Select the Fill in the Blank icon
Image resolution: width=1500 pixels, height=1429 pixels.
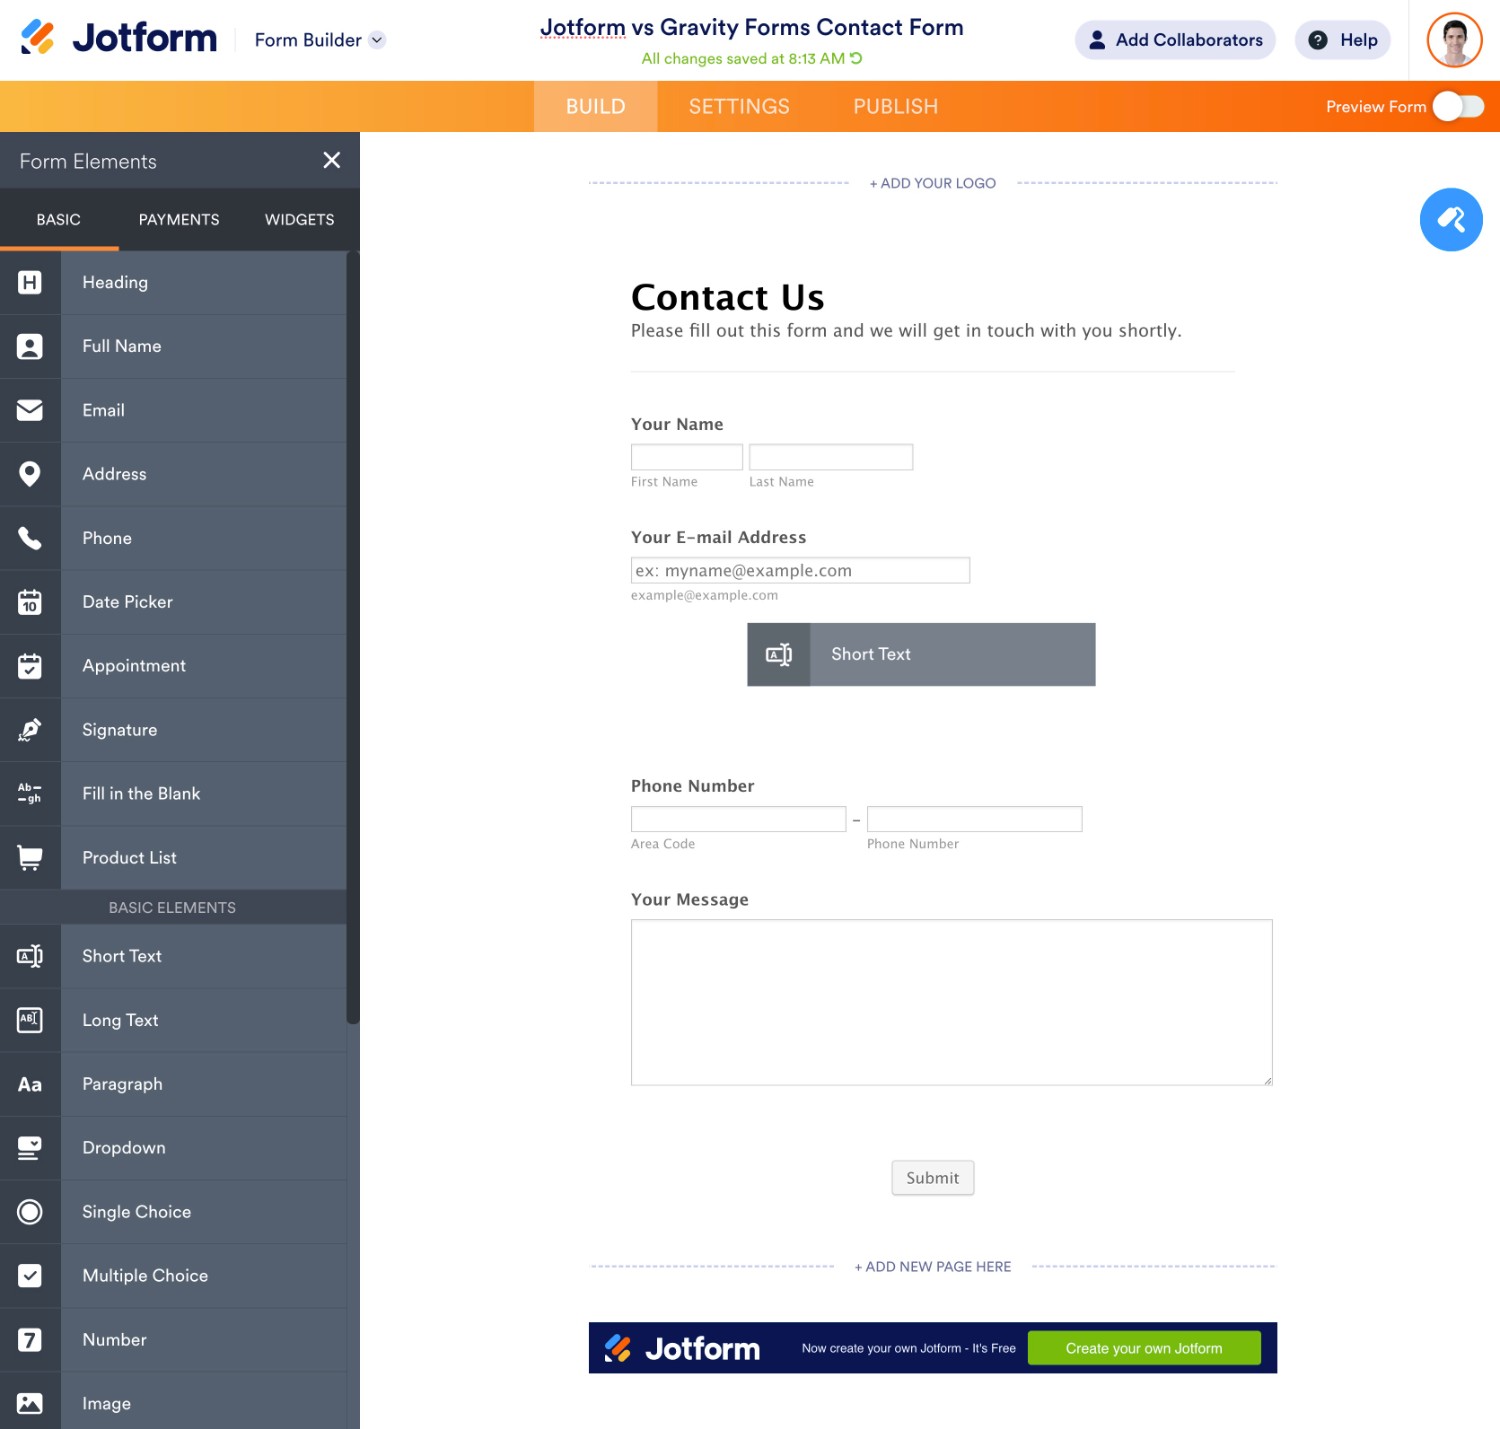coord(30,794)
